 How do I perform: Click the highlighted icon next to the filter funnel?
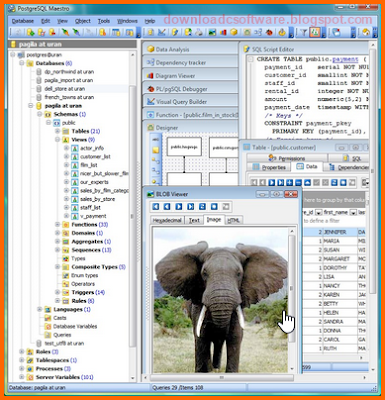[315, 32]
